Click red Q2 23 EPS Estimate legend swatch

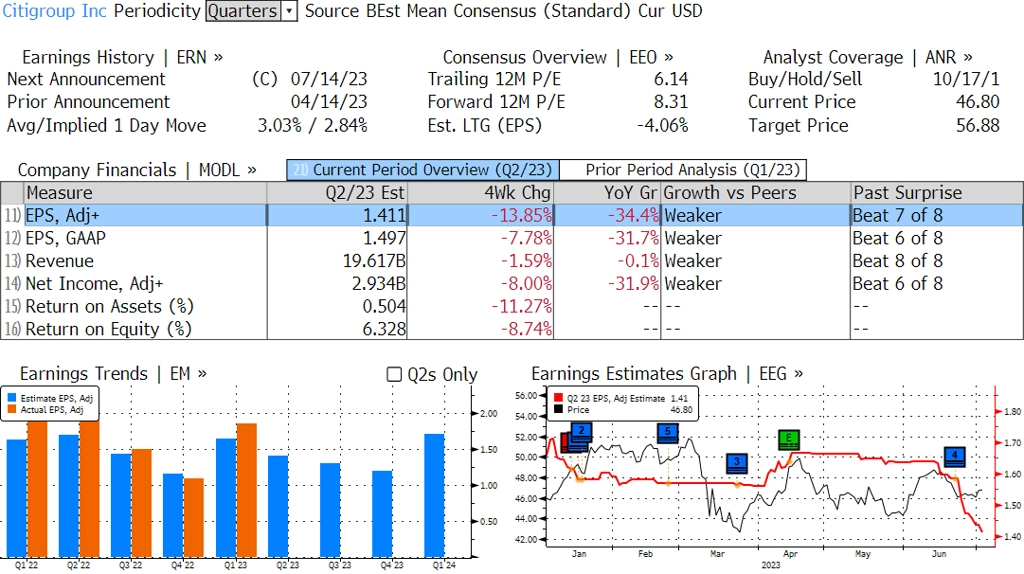(558, 398)
